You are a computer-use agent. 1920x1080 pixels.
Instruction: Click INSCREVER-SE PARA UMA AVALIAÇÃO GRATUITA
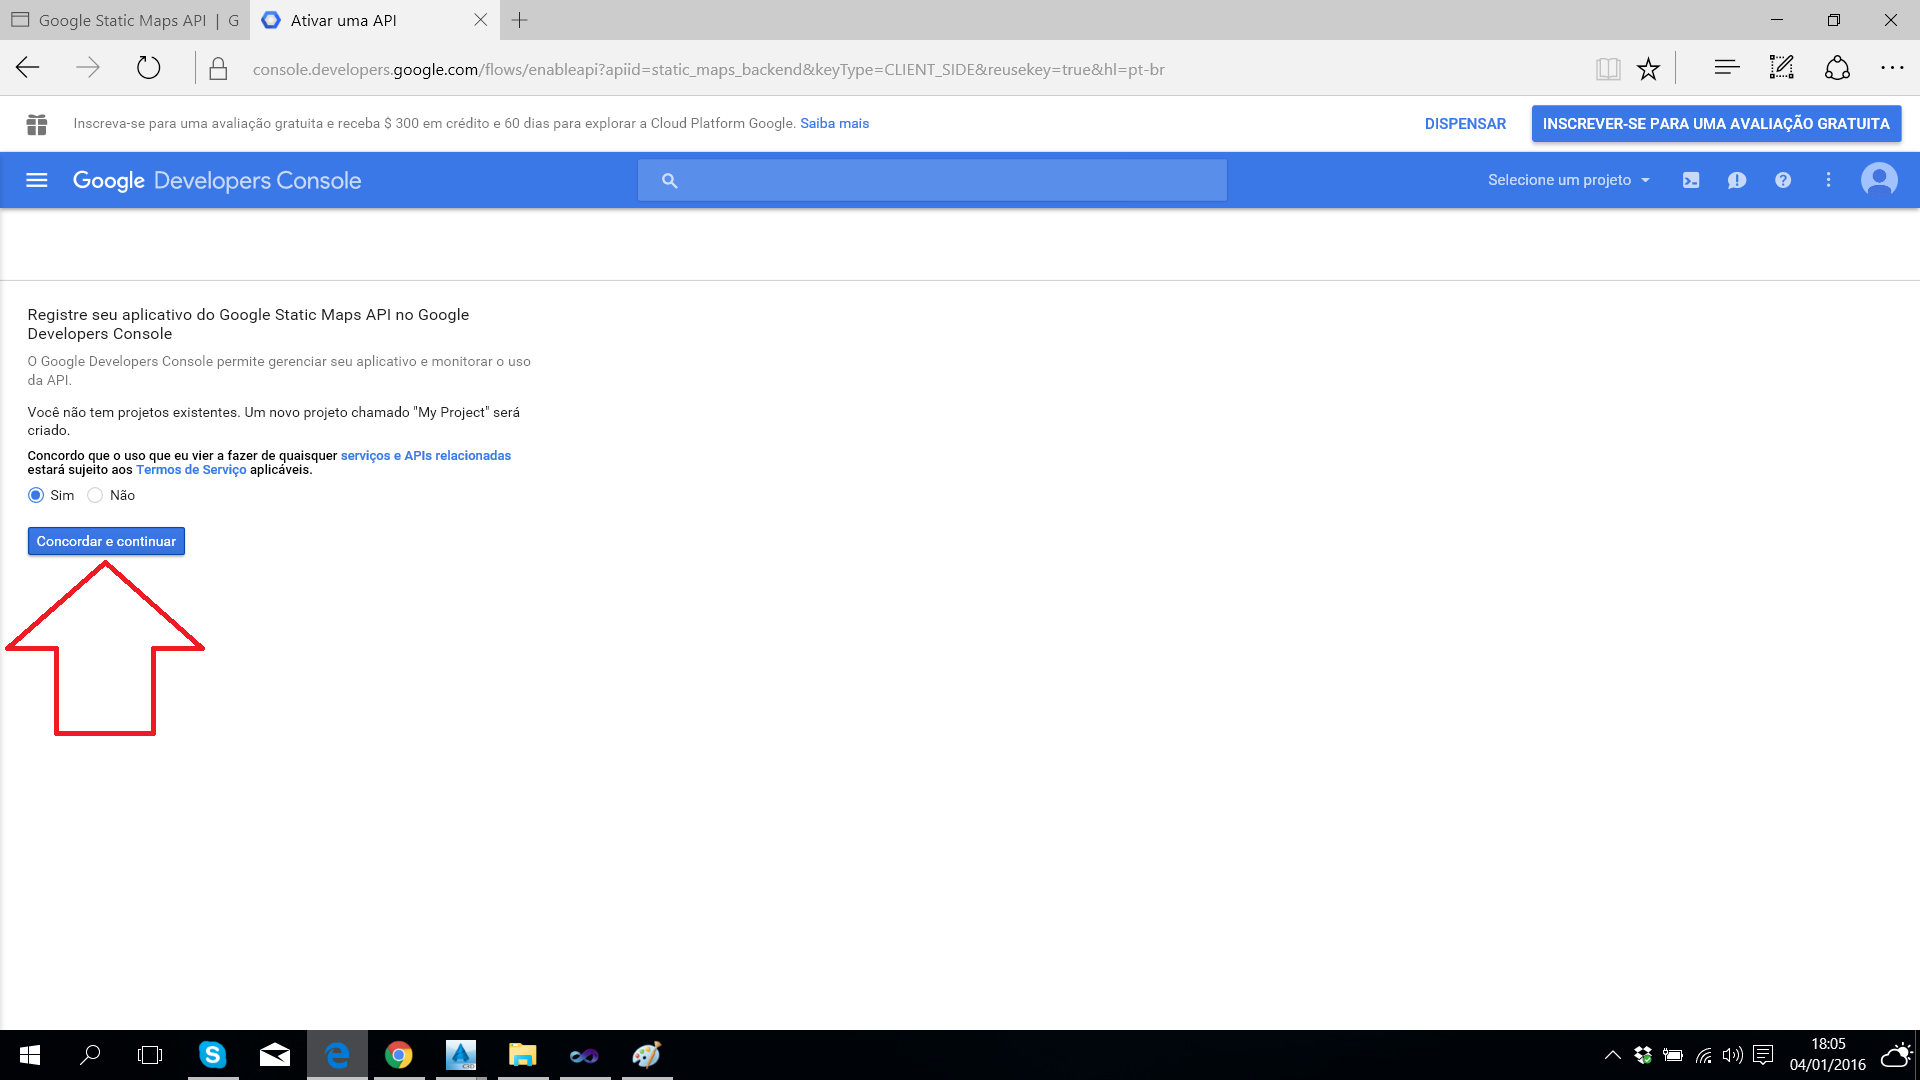[x=1716, y=124]
